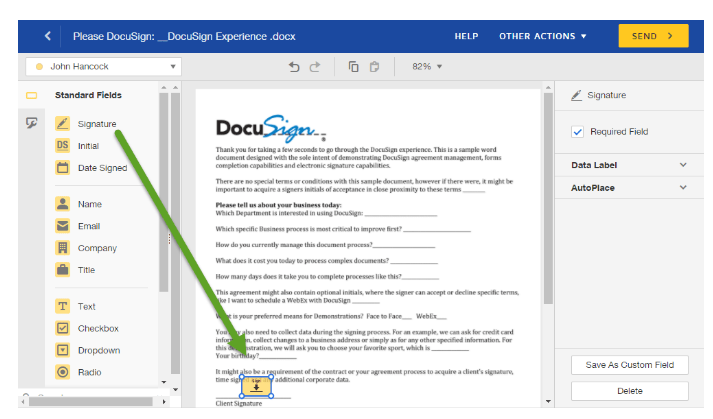Select the Radio field icon

pyautogui.click(x=63, y=372)
